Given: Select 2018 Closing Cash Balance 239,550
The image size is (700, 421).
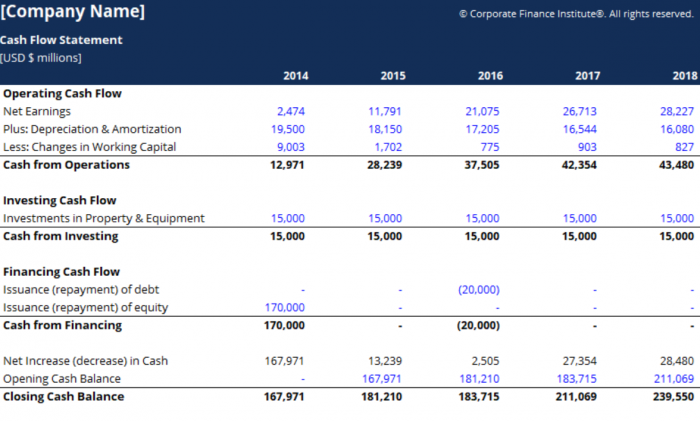Looking at the screenshot, I should [672, 396].
